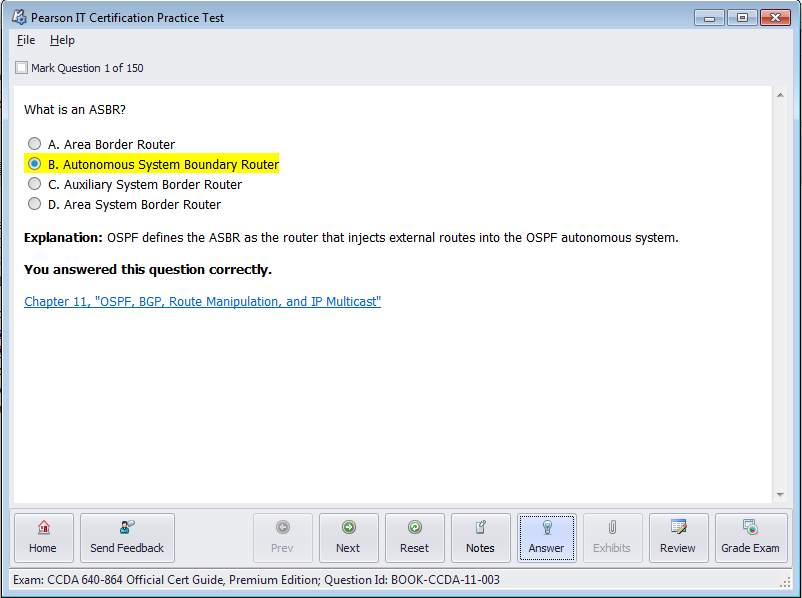802x598 pixels.
Task: Click the Explanation text about OSPF ASBR
Action: click(351, 238)
